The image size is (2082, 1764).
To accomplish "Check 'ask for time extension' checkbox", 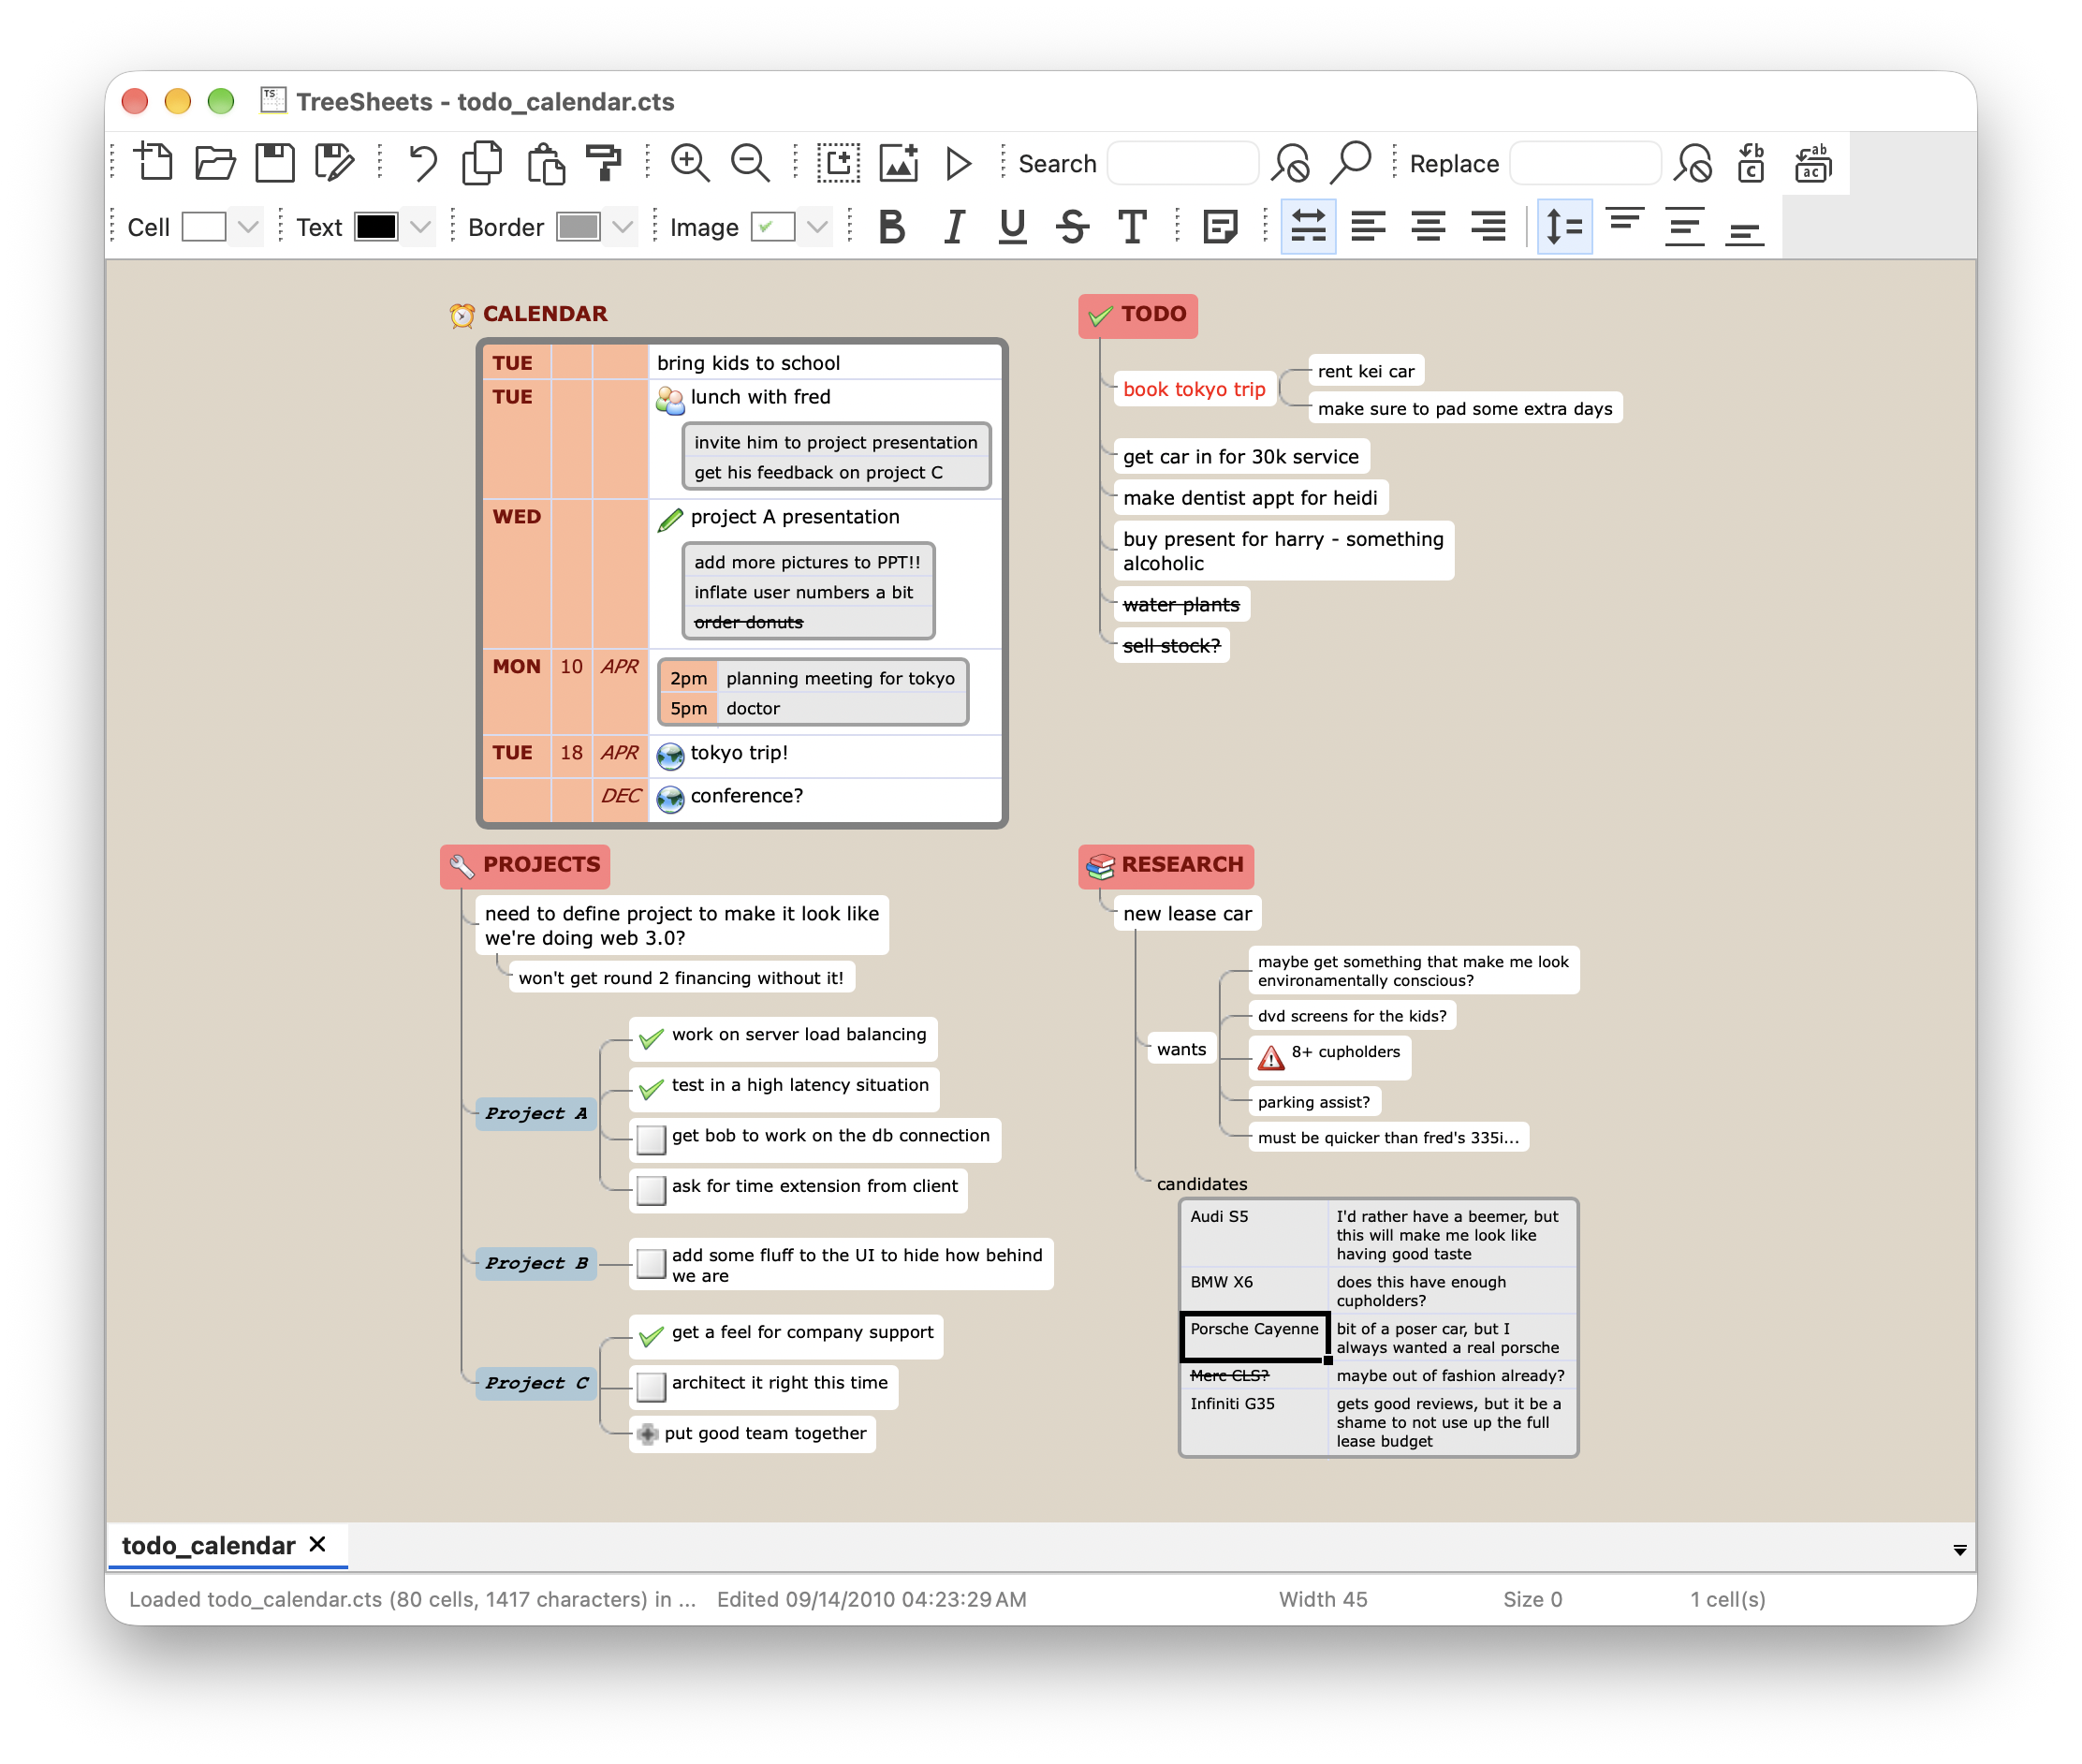I will [651, 1189].
